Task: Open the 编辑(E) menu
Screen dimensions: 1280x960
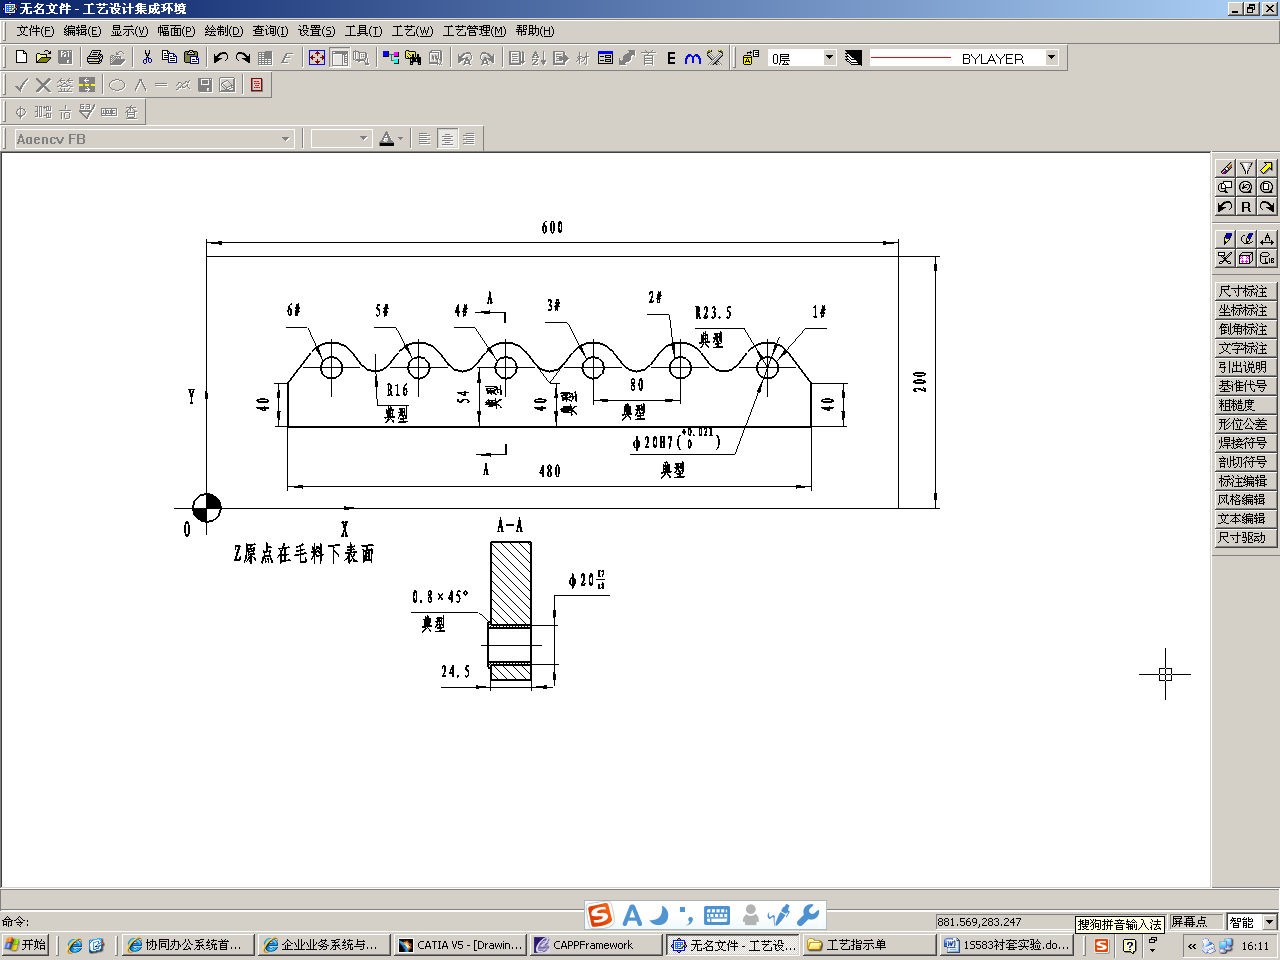Action: [x=82, y=31]
